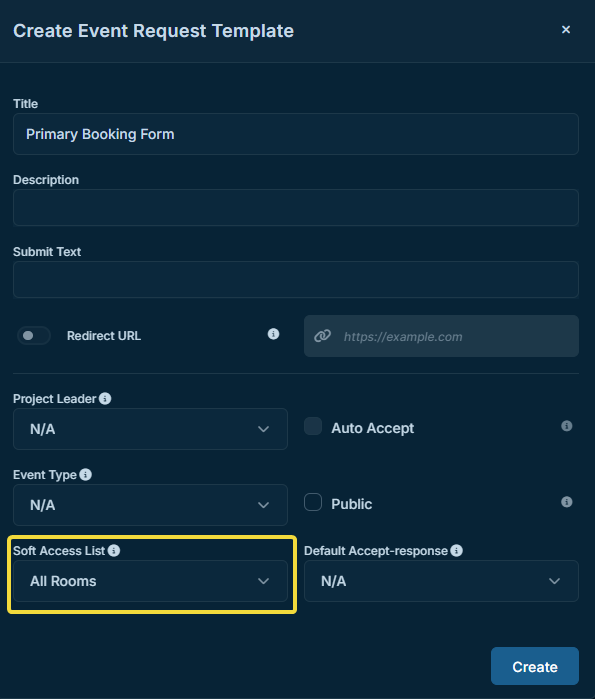Click the Public info icon
Image resolution: width=595 pixels, height=699 pixels.
tap(566, 502)
